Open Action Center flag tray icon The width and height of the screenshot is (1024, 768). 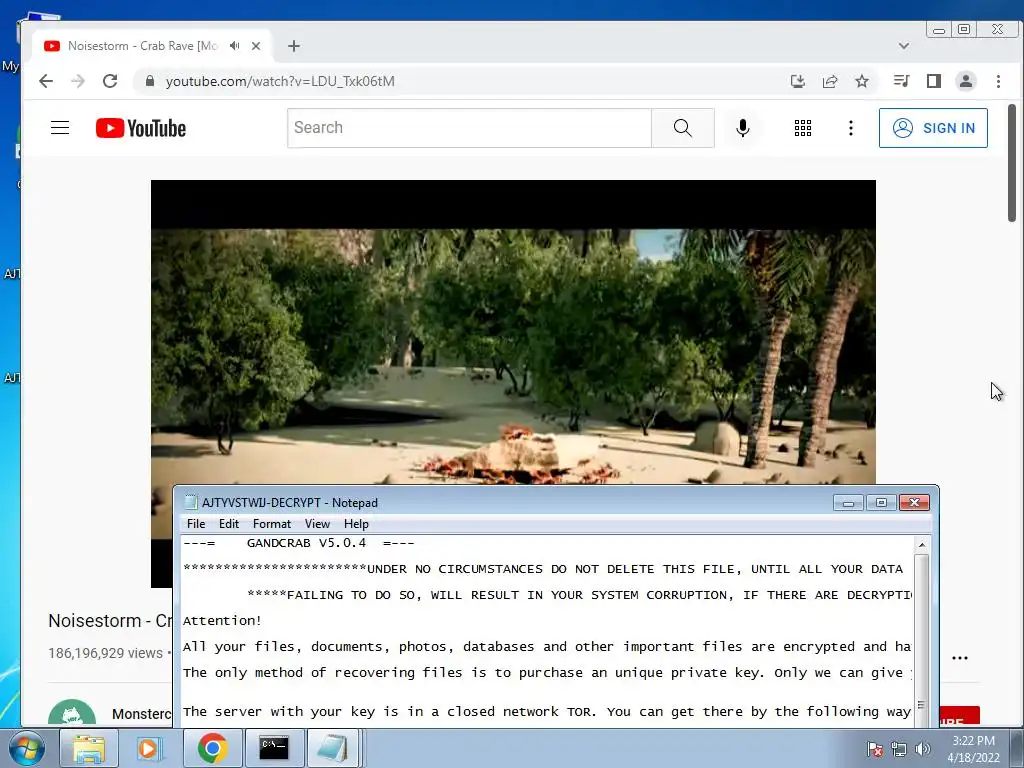click(874, 749)
